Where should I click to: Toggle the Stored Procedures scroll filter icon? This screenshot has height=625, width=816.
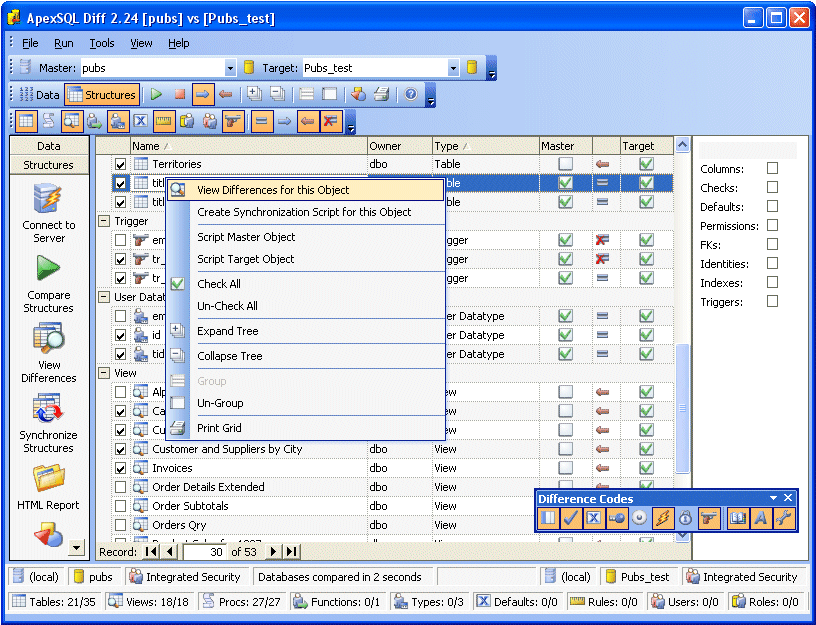pos(48,122)
